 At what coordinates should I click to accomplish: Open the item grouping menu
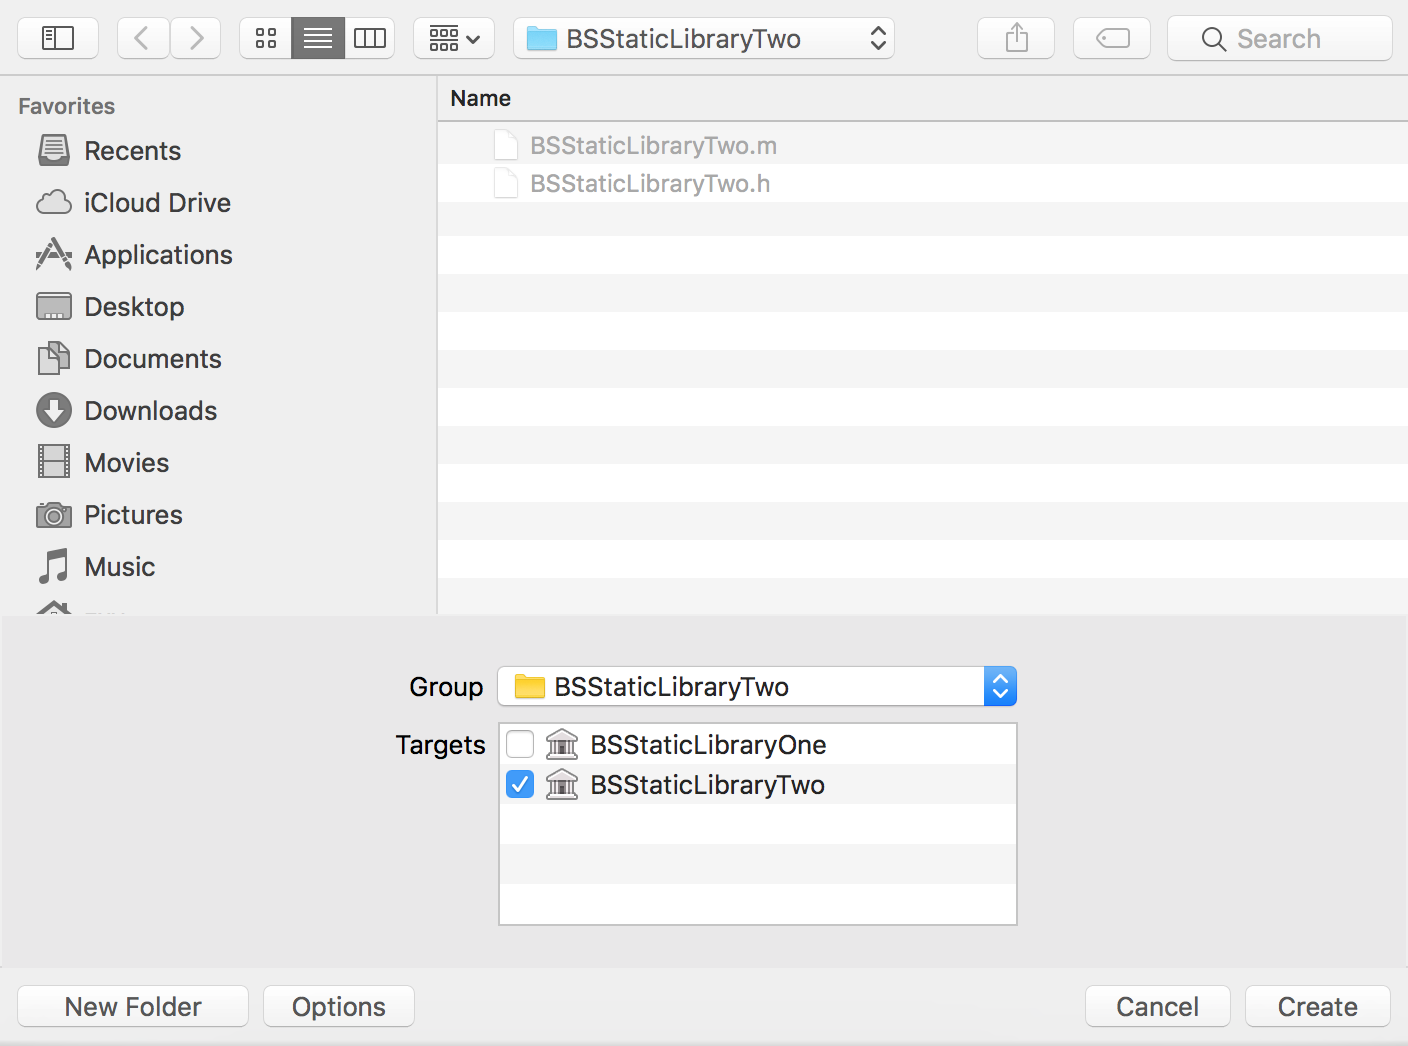tap(454, 39)
